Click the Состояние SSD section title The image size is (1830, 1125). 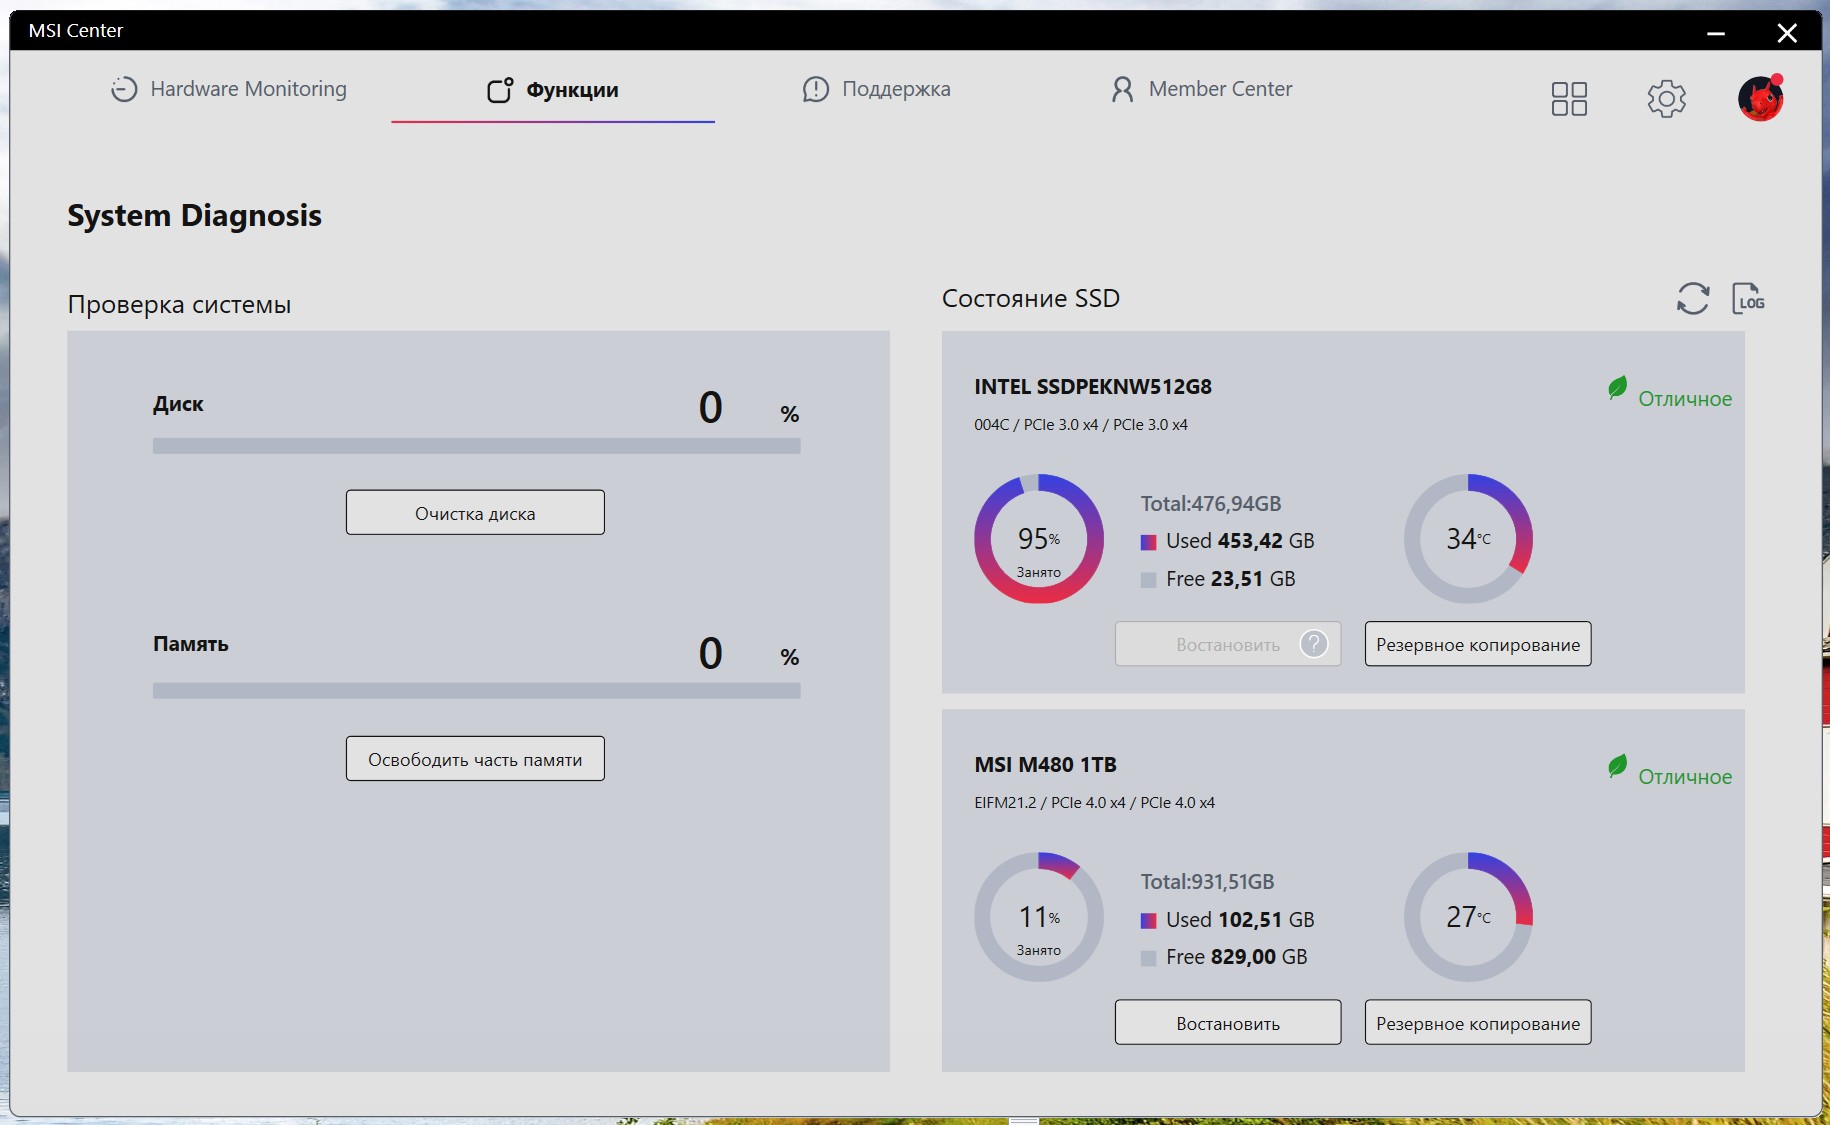(1031, 298)
